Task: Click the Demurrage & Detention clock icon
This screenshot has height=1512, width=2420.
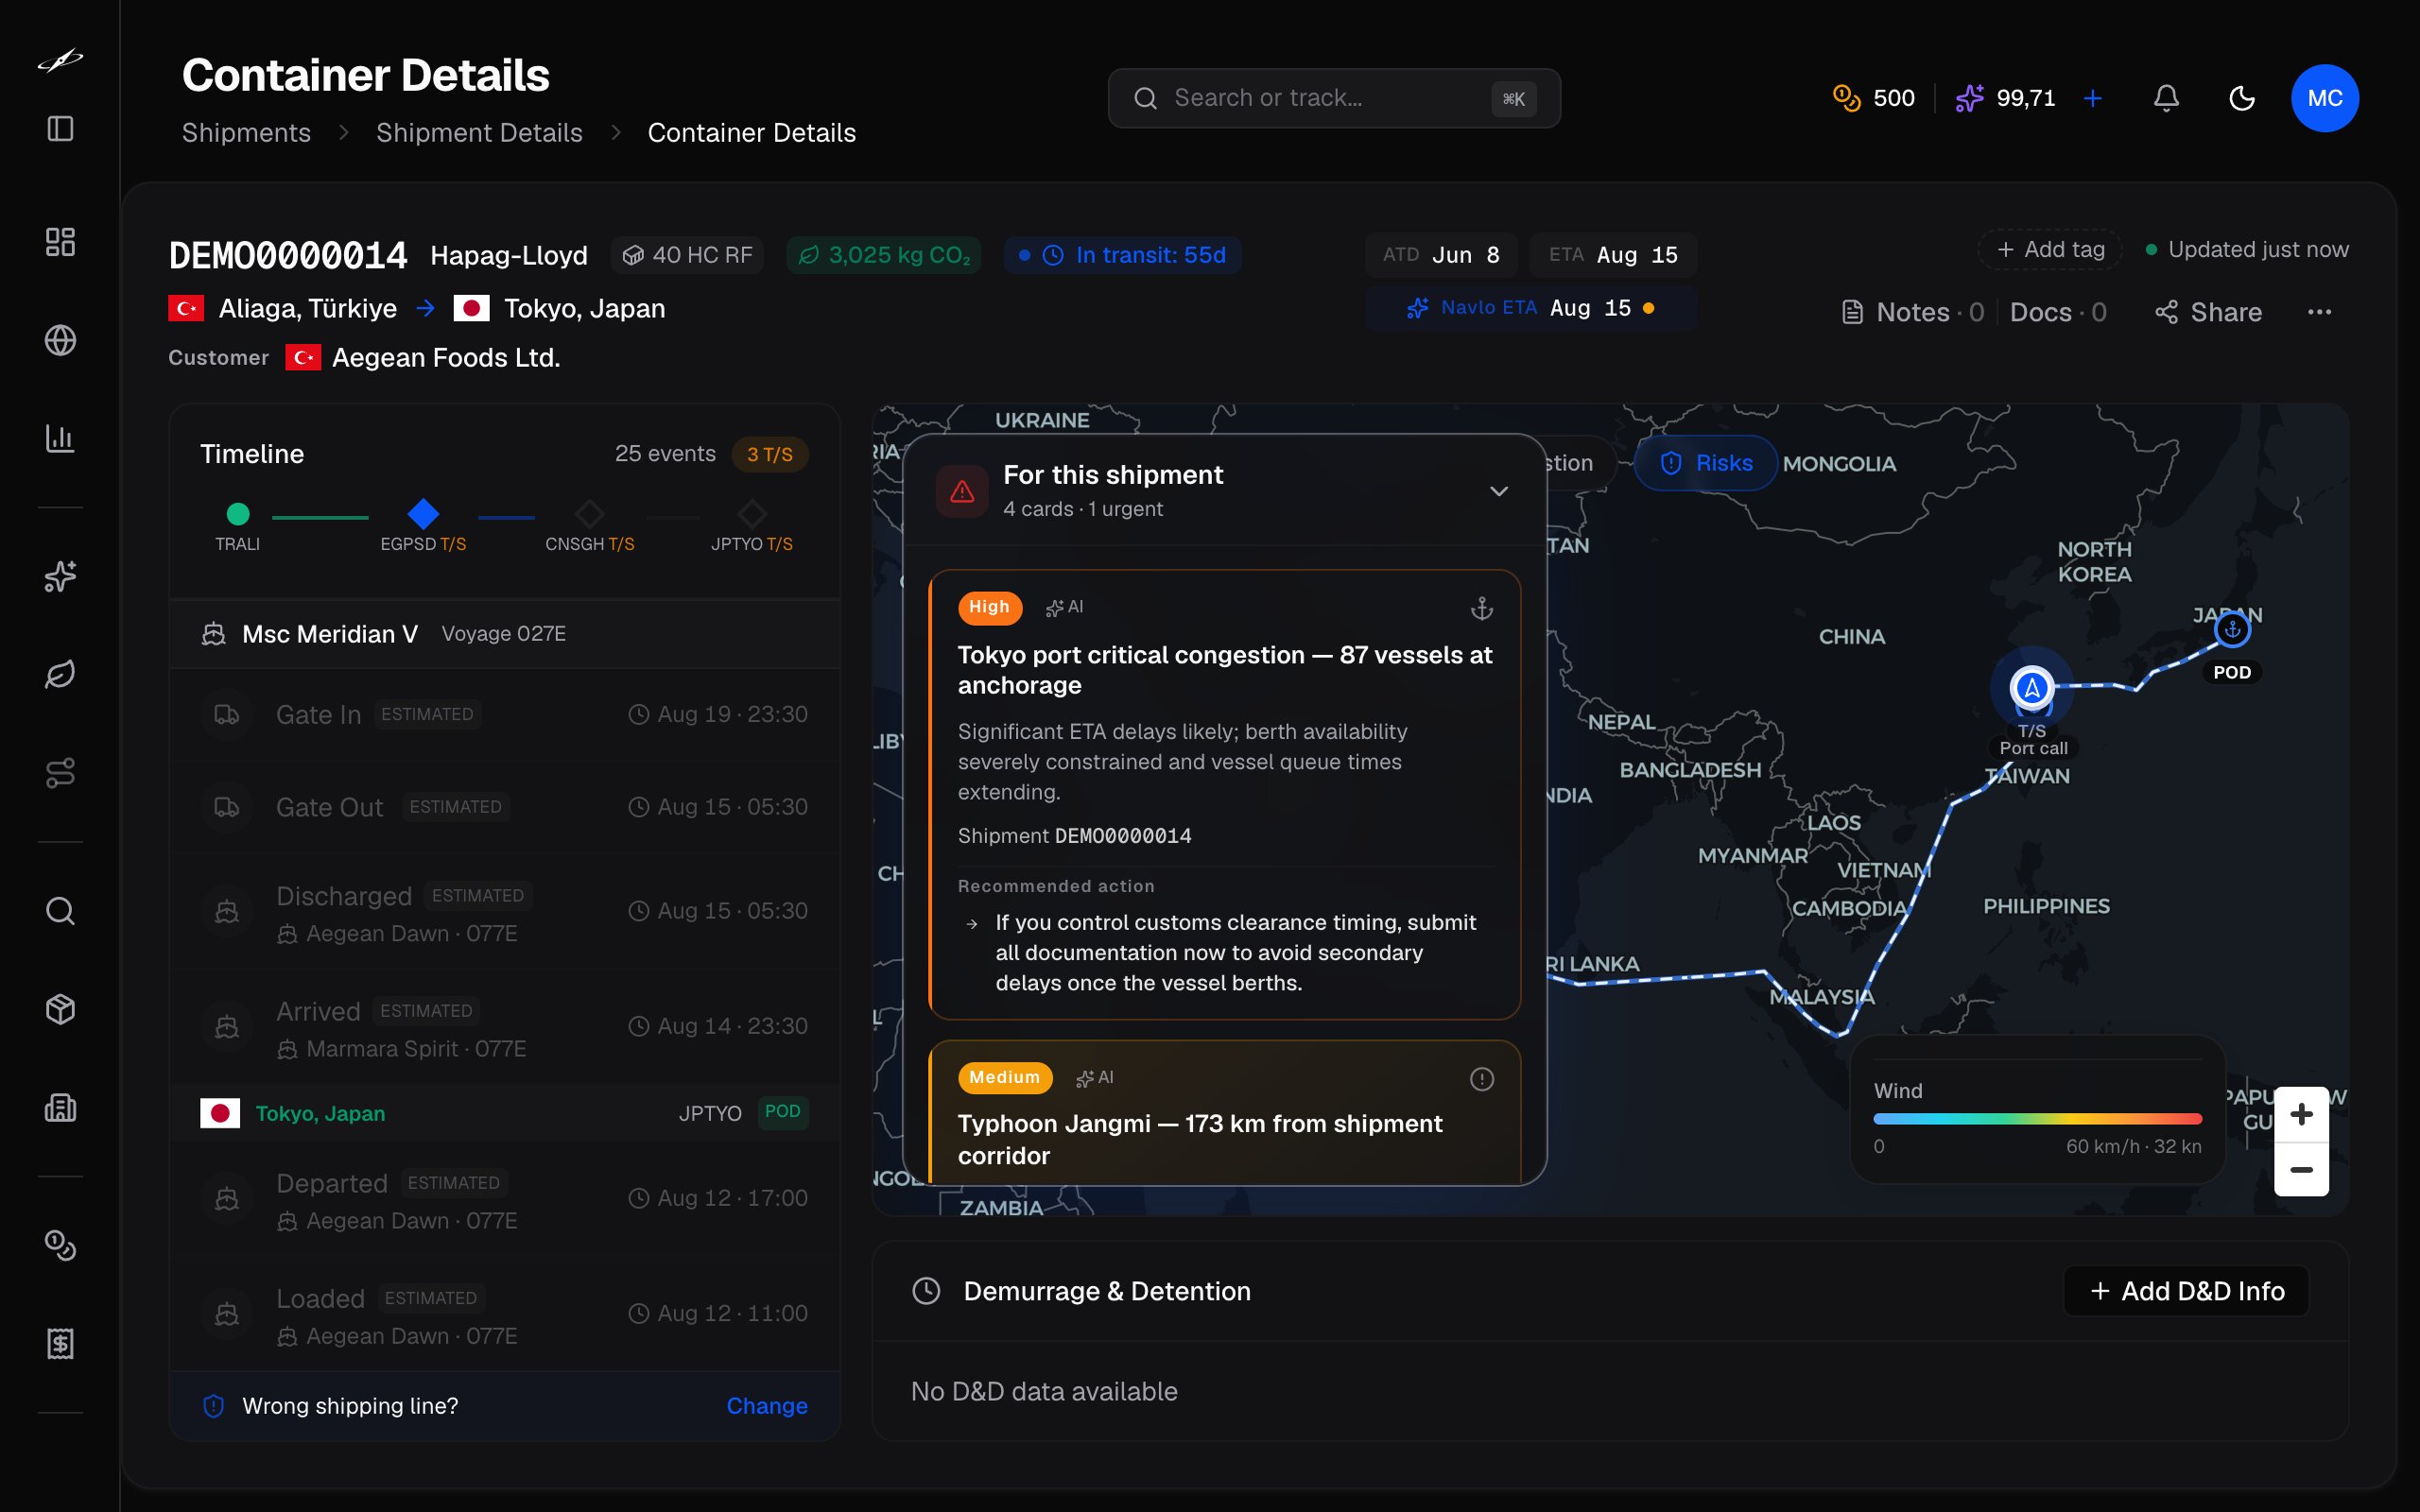Action: (x=926, y=1291)
